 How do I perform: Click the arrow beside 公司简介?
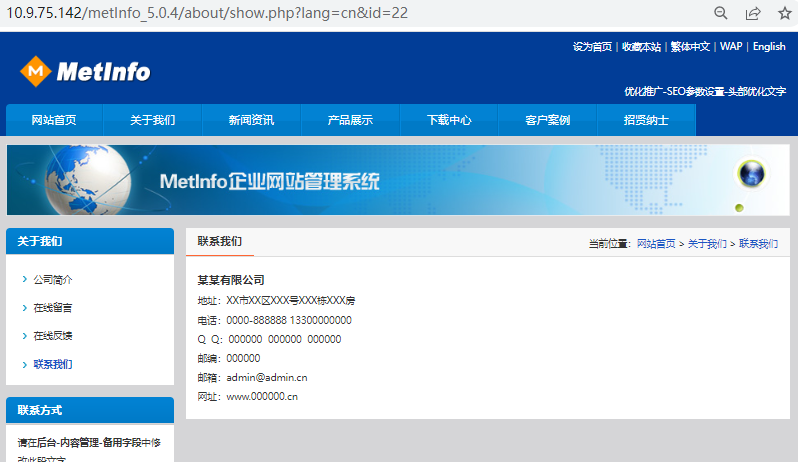click(24, 279)
